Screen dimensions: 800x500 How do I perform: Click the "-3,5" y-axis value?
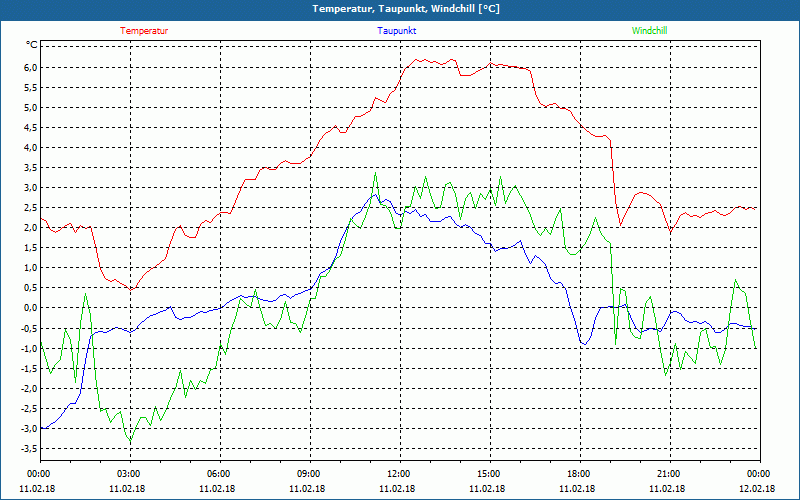29,448
